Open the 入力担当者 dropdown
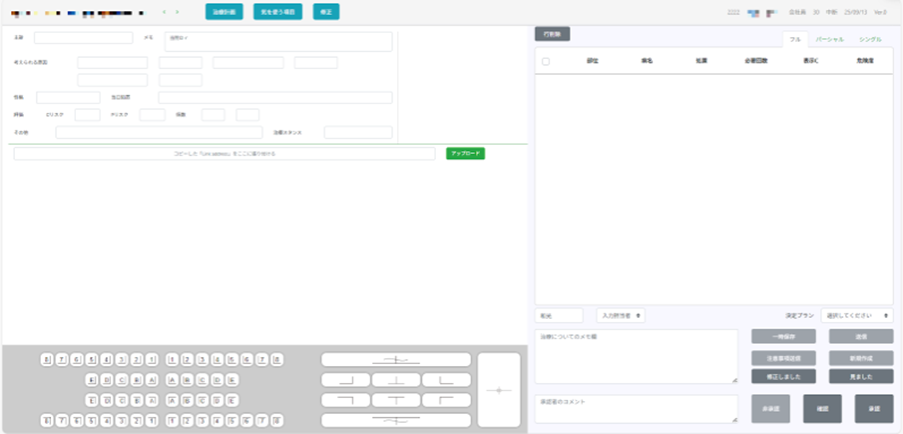The image size is (903, 434). (620, 315)
